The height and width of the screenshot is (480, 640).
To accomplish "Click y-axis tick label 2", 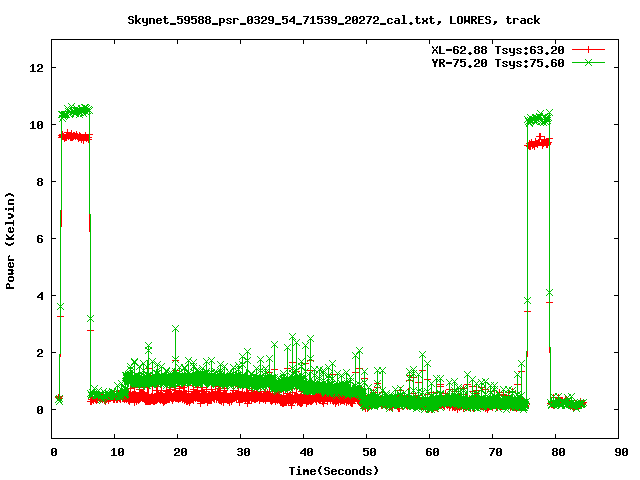I will tap(40, 353).
